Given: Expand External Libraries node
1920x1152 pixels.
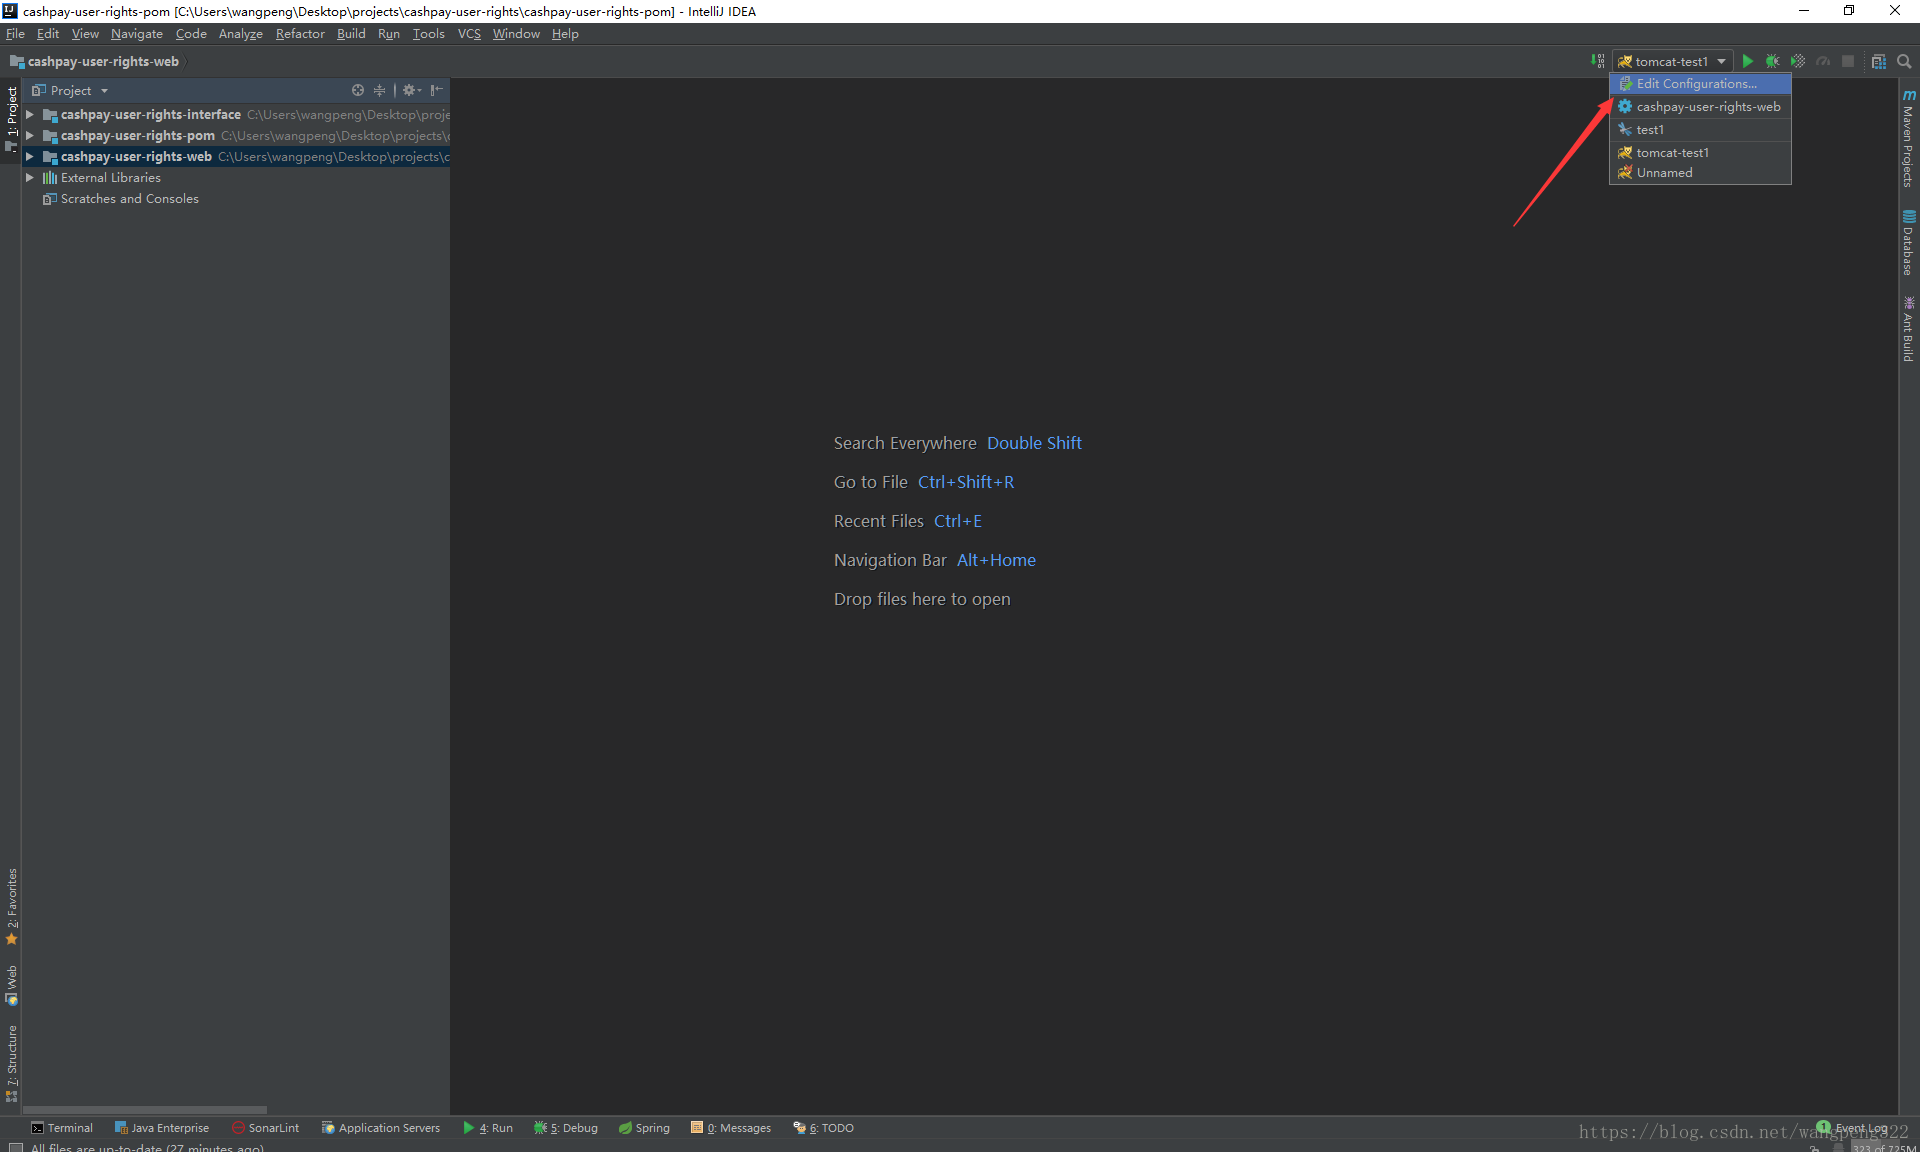Looking at the screenshot, I should (x=30, y=178).
